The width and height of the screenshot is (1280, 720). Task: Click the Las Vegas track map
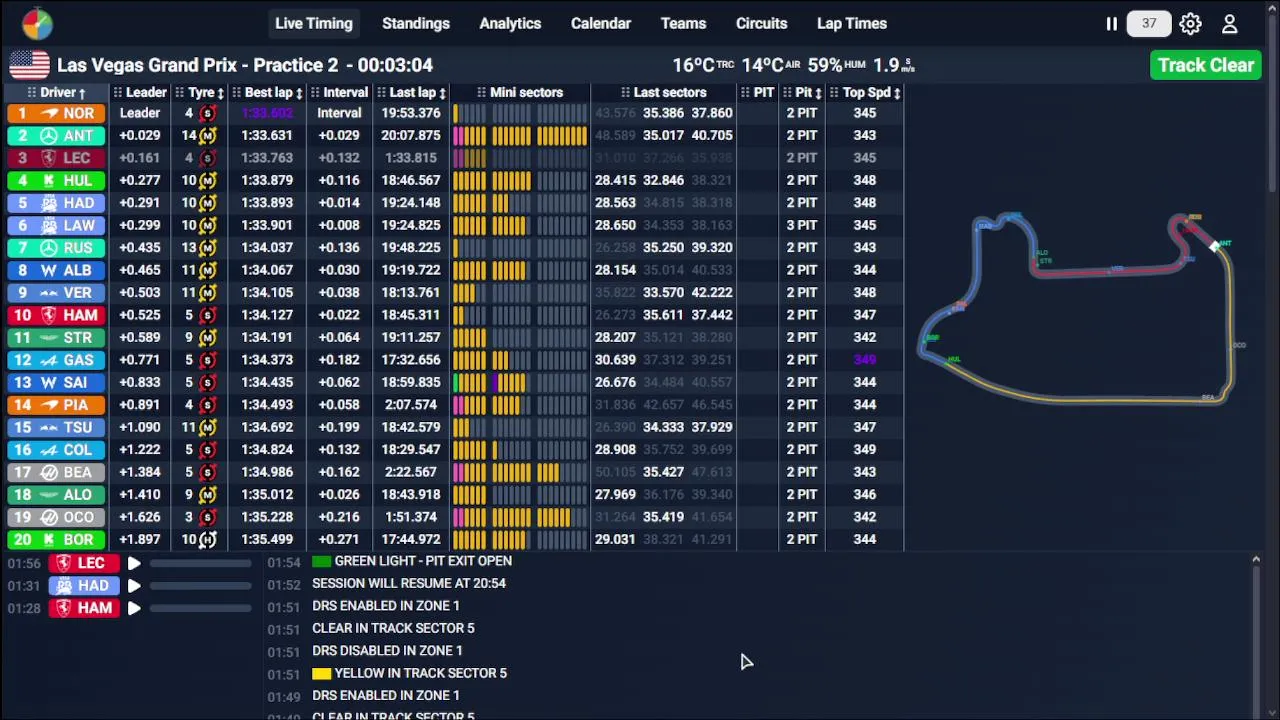click(1080, 308)
